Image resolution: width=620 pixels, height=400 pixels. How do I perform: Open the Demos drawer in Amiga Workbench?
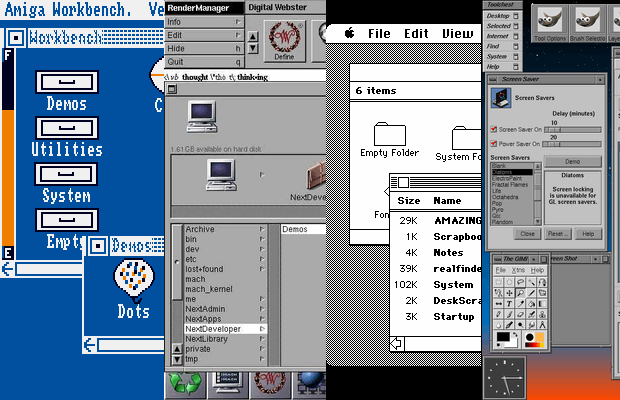67,82
